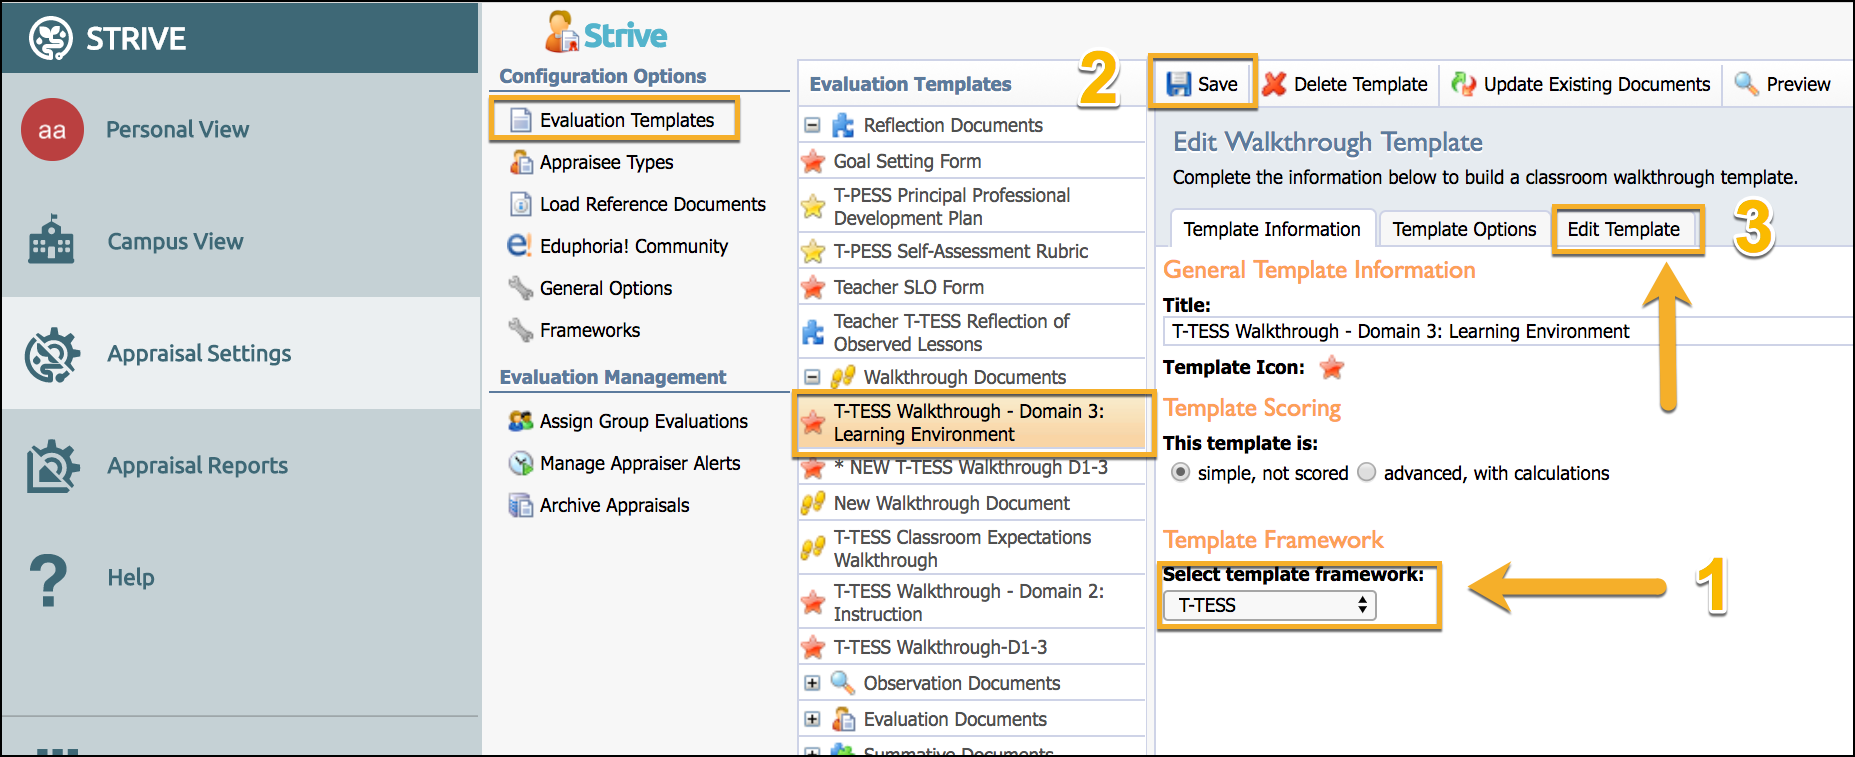The height and width of the screenshot is (757, 1855).
Task: Select 'New Walkthrough Document' template
Action: [972, 503]
